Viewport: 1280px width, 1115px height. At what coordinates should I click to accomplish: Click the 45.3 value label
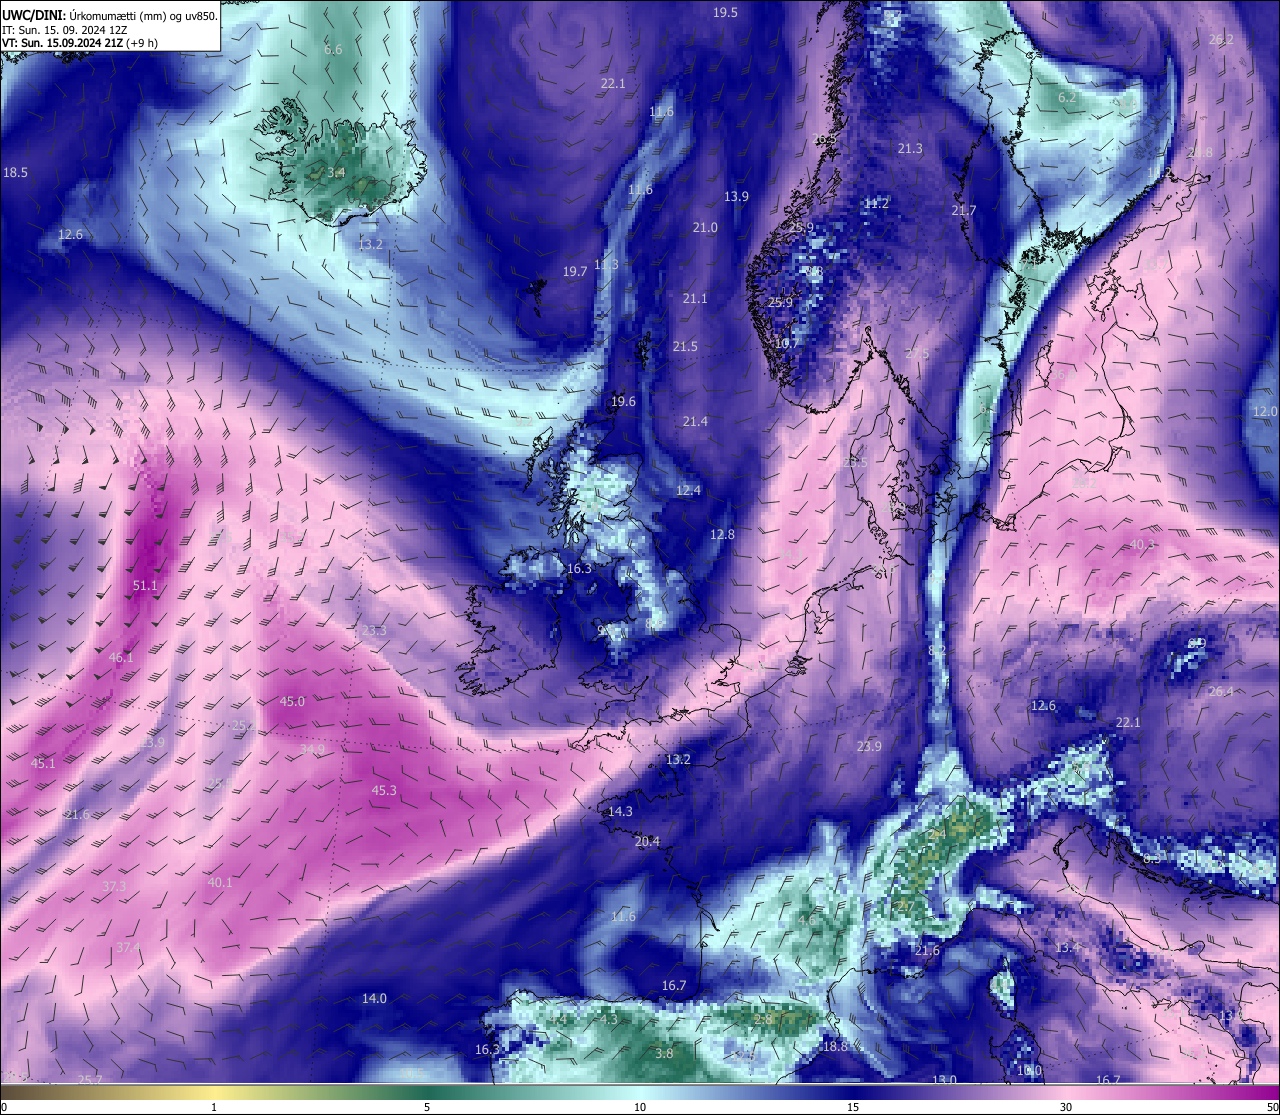pos(384,790)
